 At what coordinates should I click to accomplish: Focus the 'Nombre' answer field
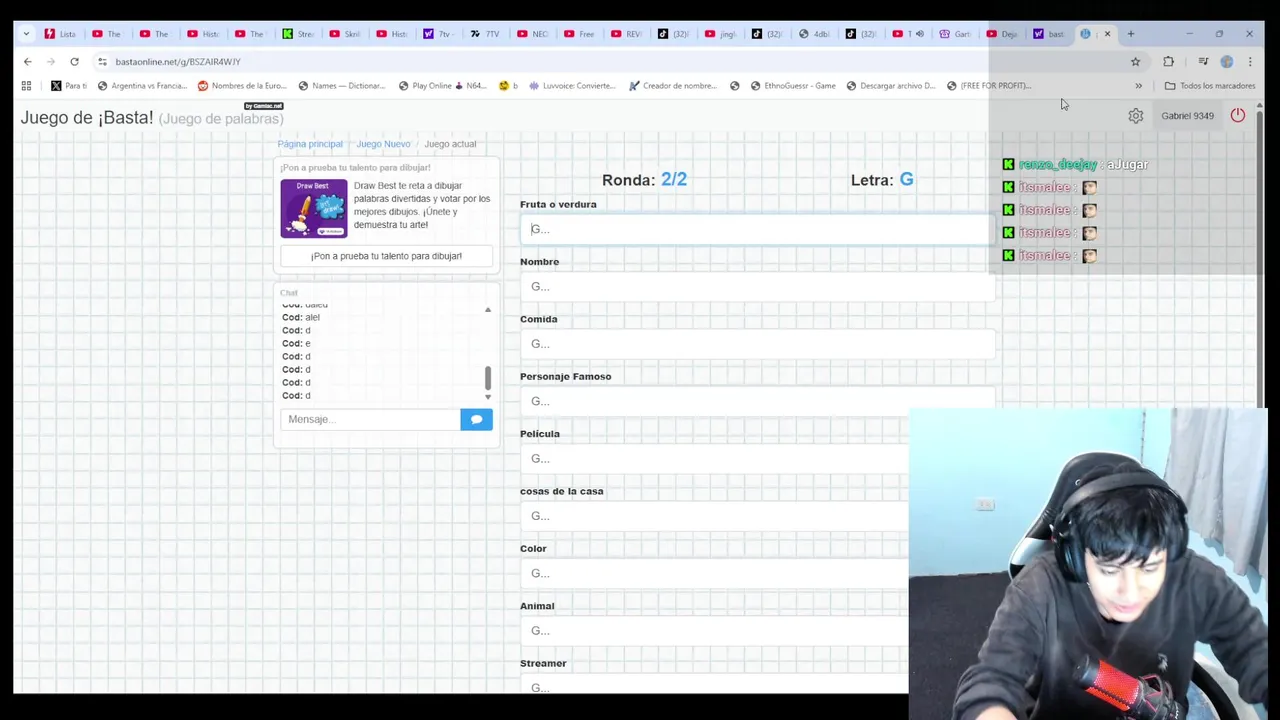pyautogui.click(x=757, y=286)
